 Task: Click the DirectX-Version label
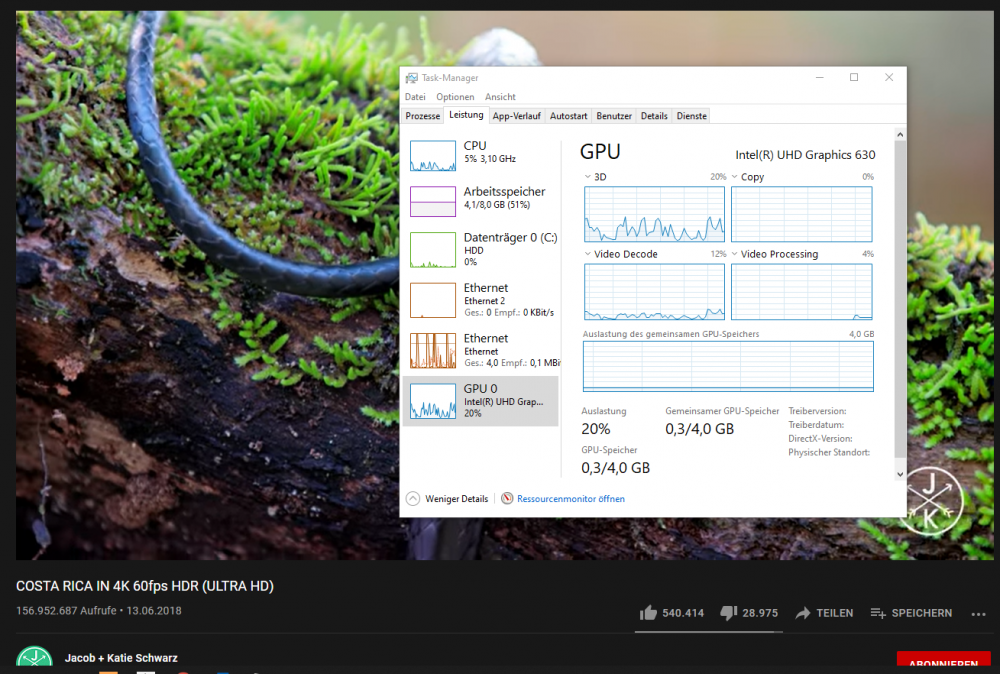click(x=820, y=439)
